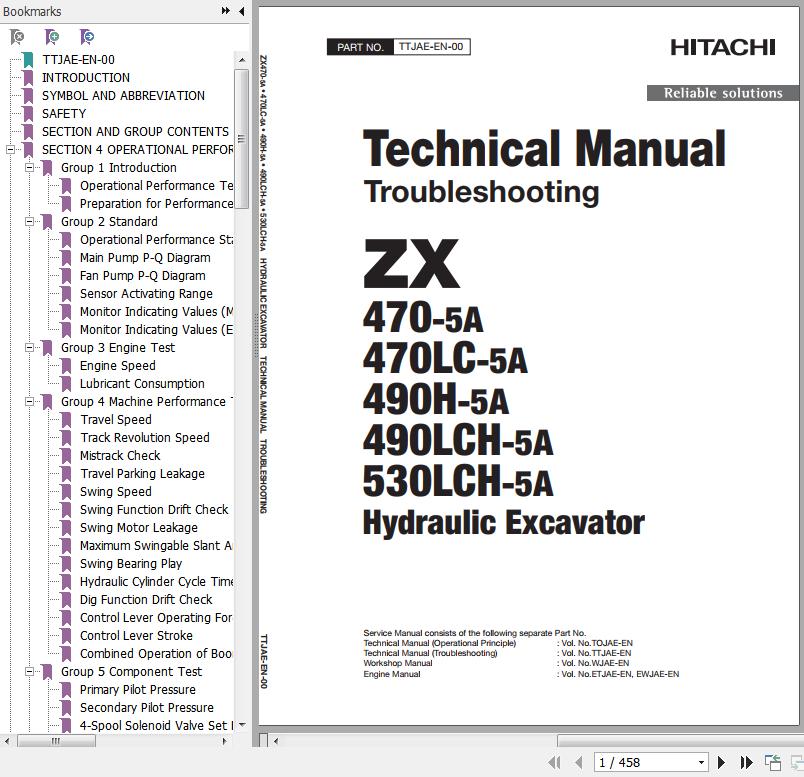
Task: Click the page layout icon in status bar
Action: tap(773, 762)
